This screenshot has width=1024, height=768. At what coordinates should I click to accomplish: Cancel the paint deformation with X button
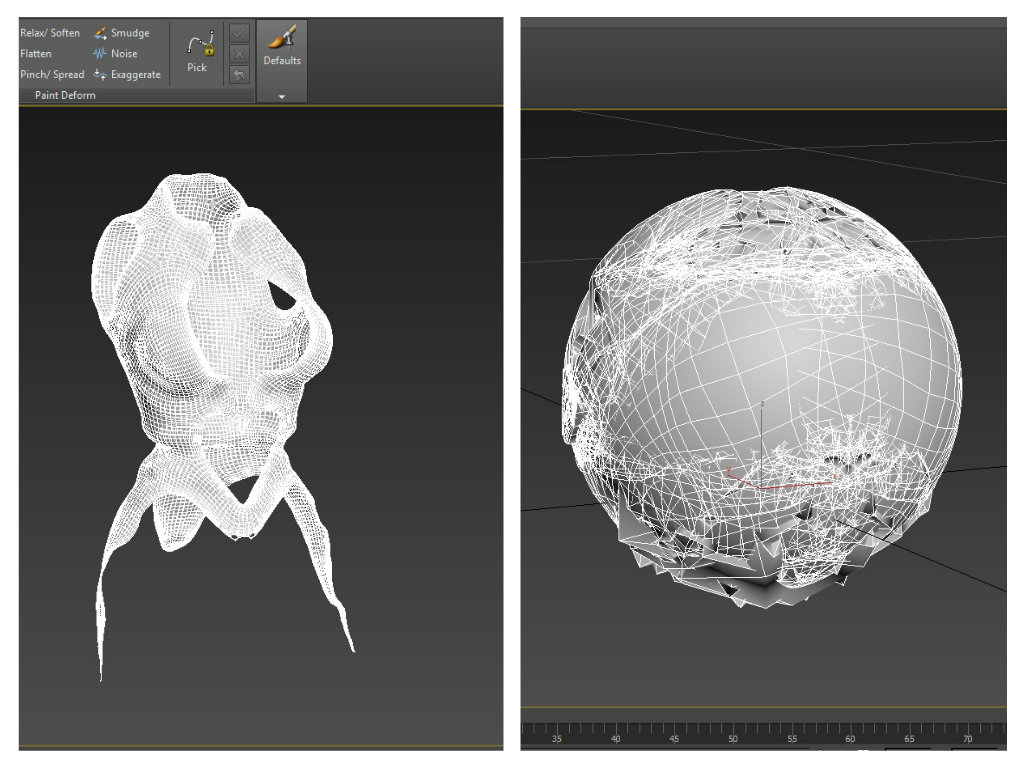(239, 54)
